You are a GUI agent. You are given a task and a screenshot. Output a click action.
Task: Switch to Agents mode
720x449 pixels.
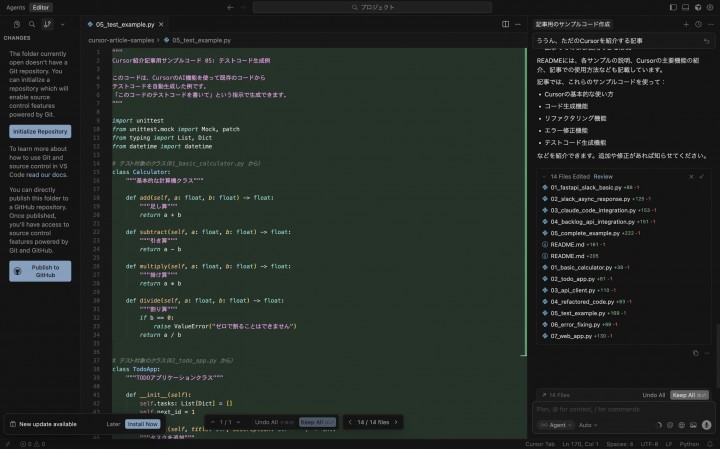[15, 7]
